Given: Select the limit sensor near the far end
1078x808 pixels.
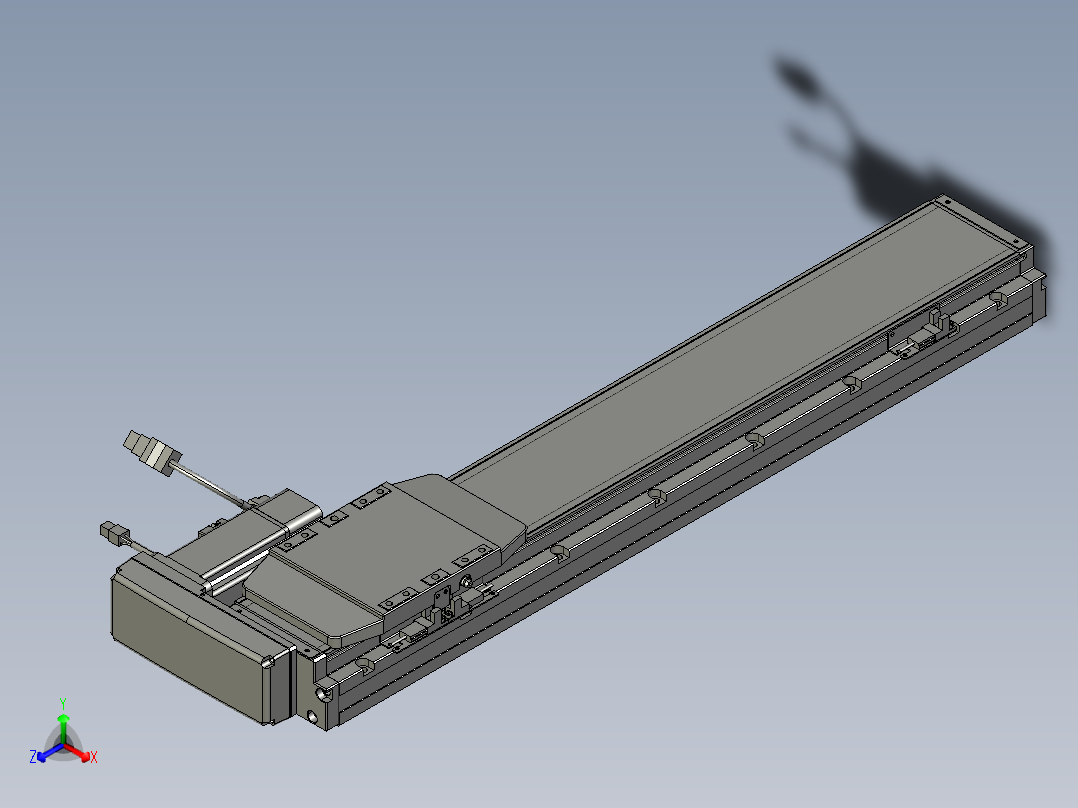Looking at the screenshot, I should (921, 335).
